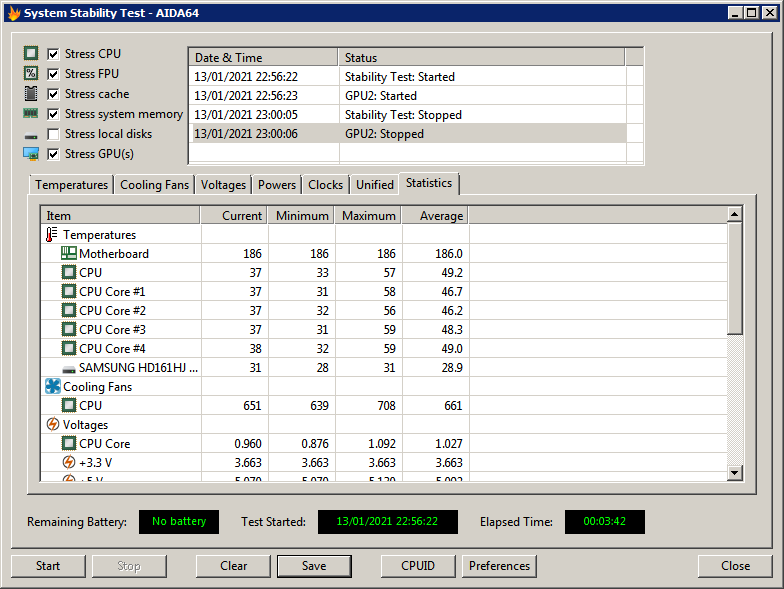Click CPU Core voltage current 0.960
The height and width of the screenshot is (589, 784).
(248, 444)
